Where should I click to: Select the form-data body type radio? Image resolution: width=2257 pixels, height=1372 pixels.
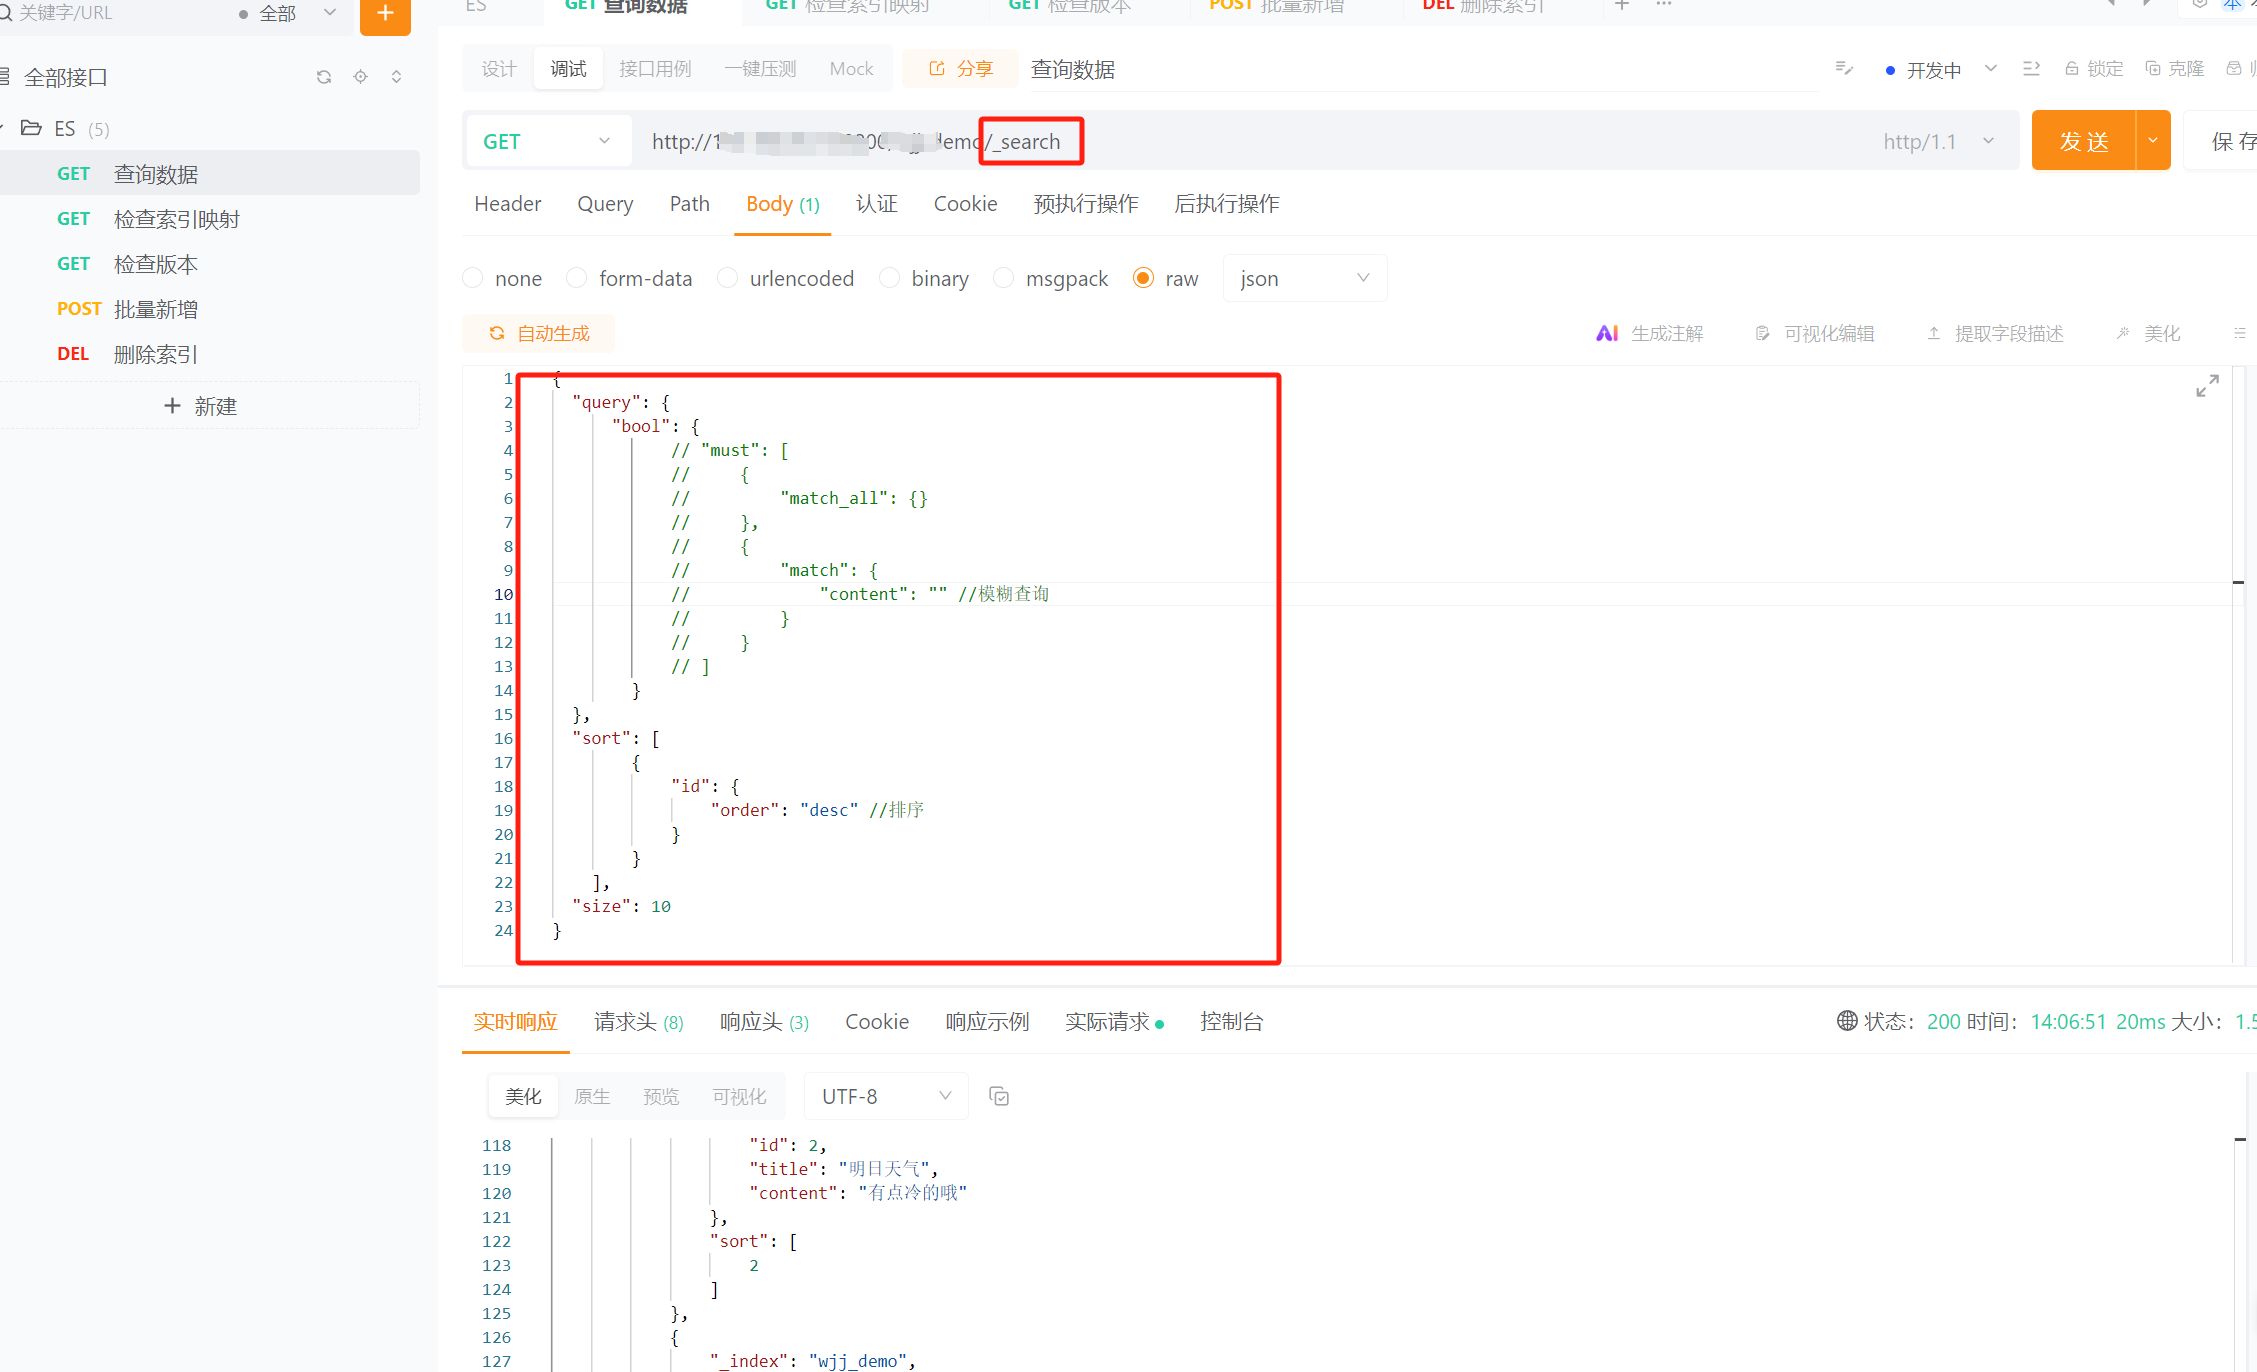tap(577, 278)
